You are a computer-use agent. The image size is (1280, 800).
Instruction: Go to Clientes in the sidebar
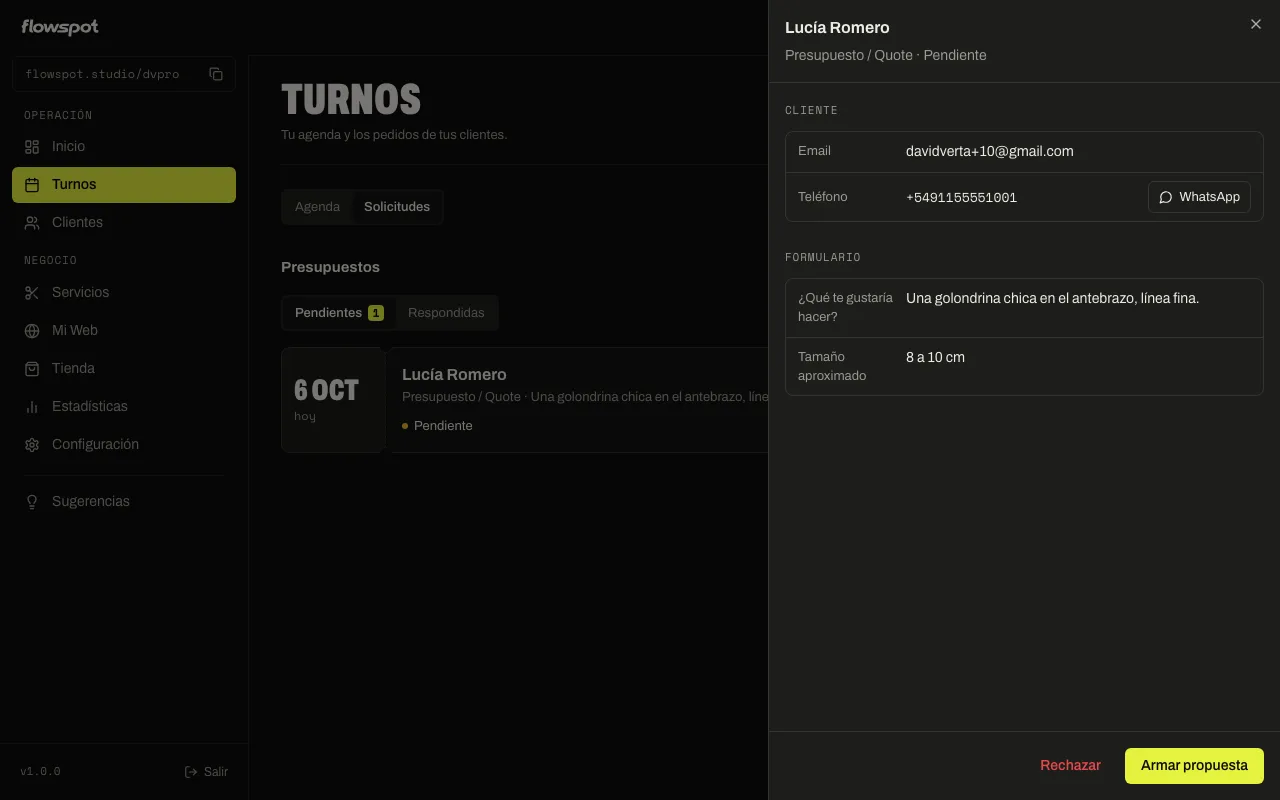(x=124, y=222)
